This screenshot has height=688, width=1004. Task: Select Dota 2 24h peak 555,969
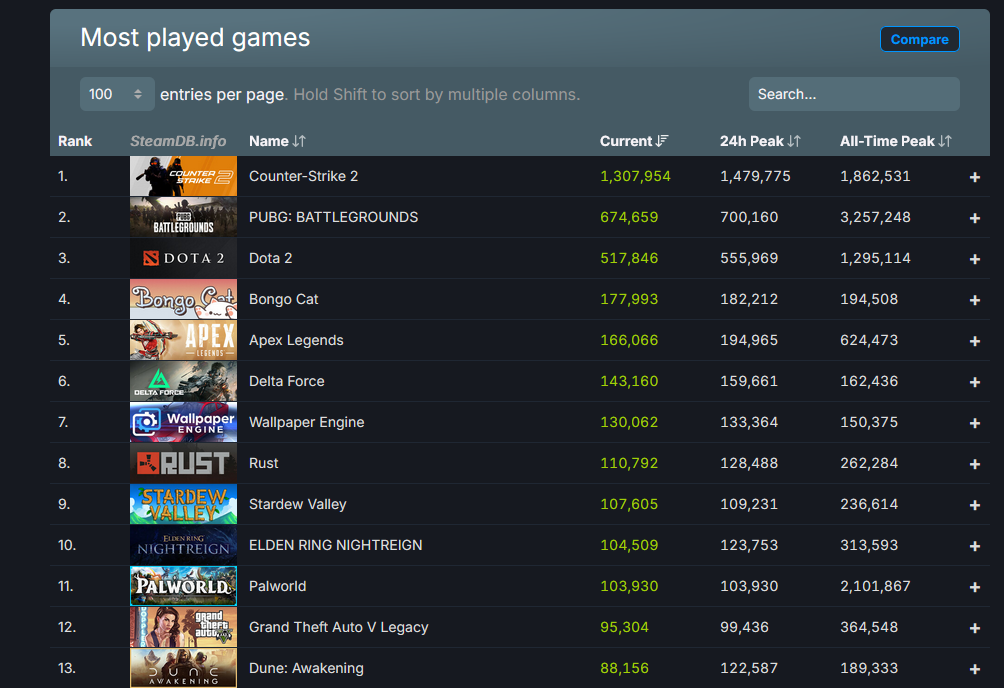click(x=749, y=258)
